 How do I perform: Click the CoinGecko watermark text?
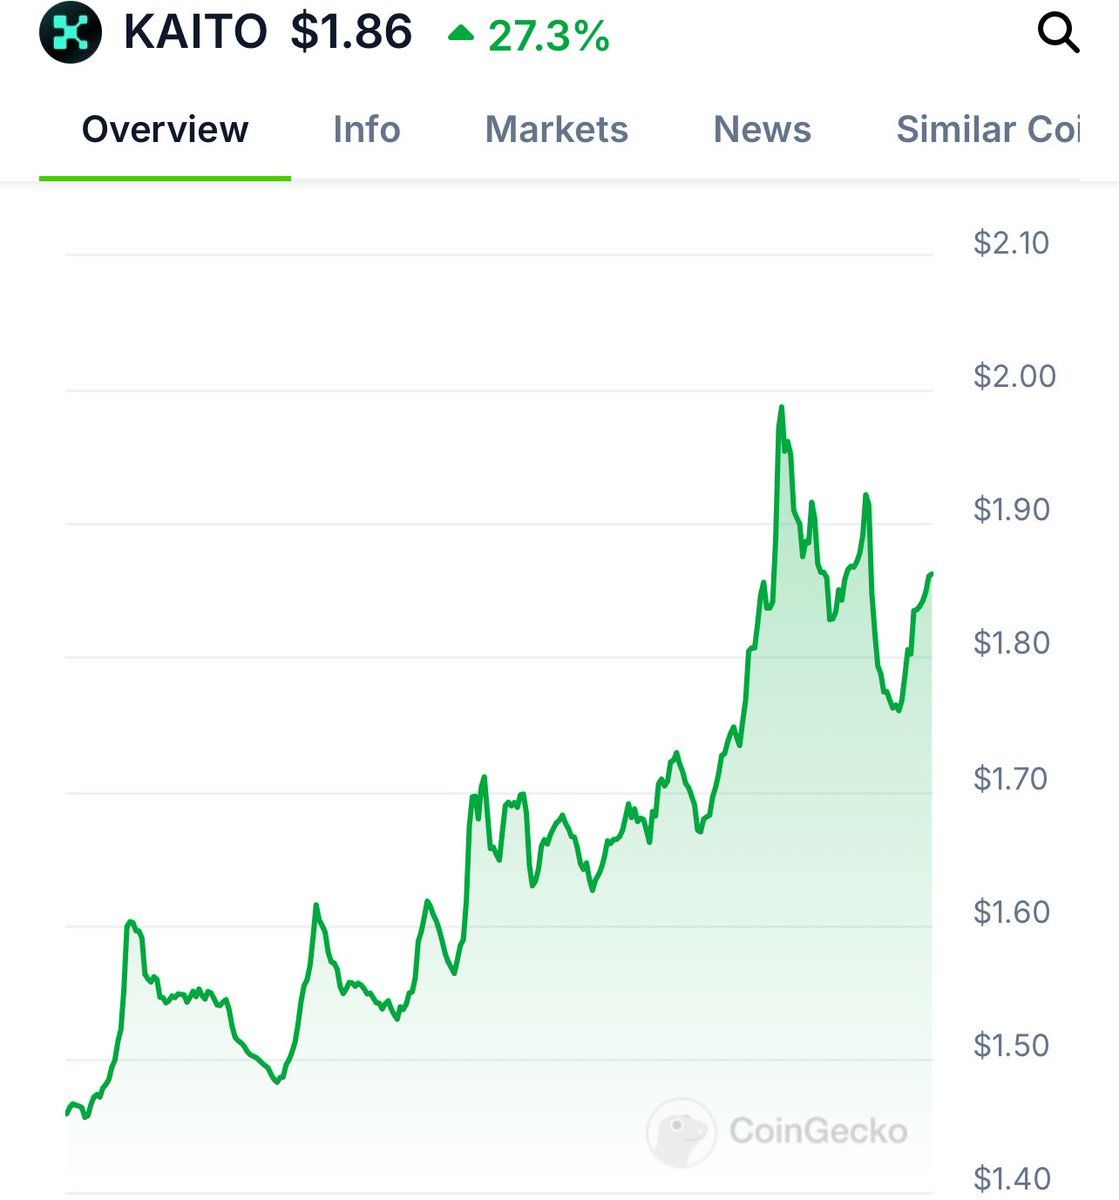818,1131
